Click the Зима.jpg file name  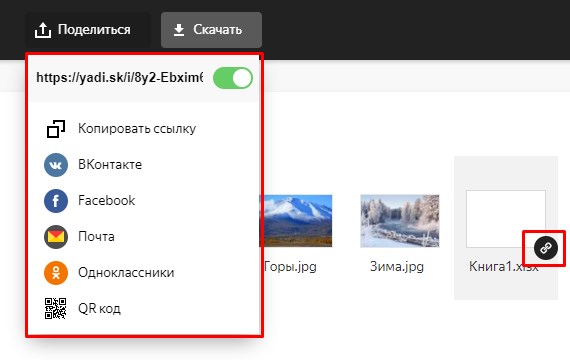tap(397, 267)
